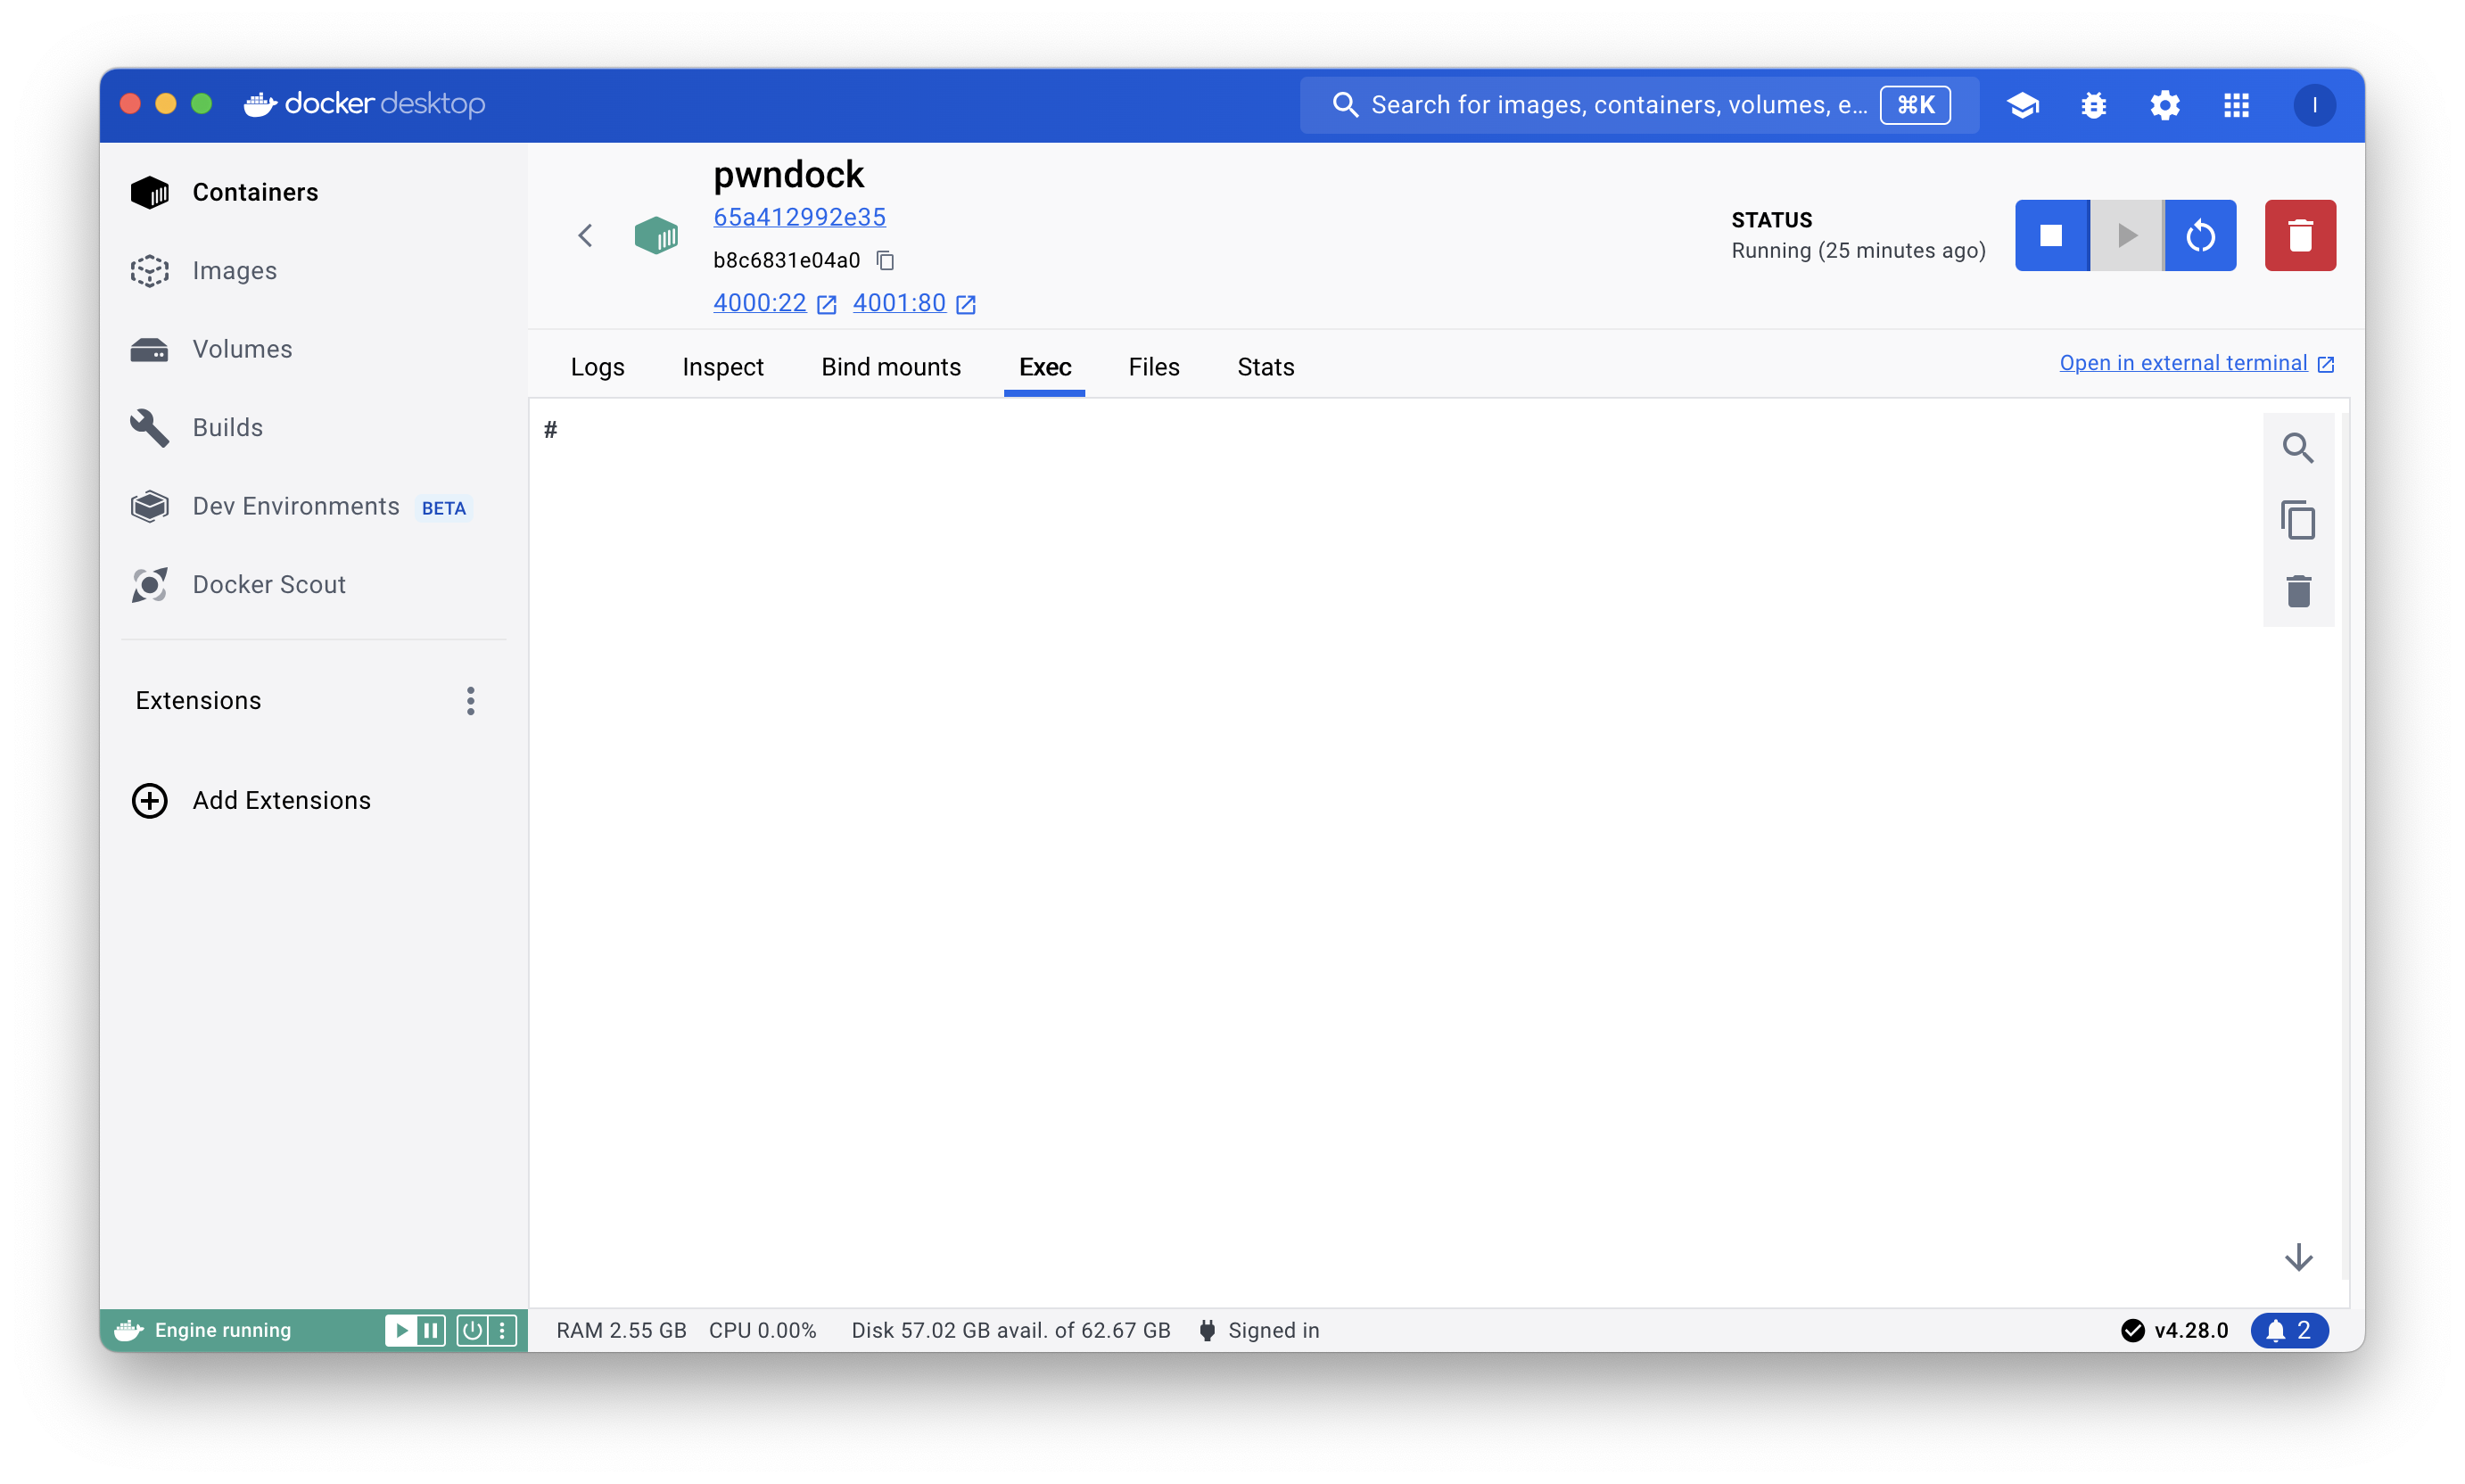The image size is (2465, 1484).
Task: Pause the Docker engine in status bar
Action: pos(430,1330)
